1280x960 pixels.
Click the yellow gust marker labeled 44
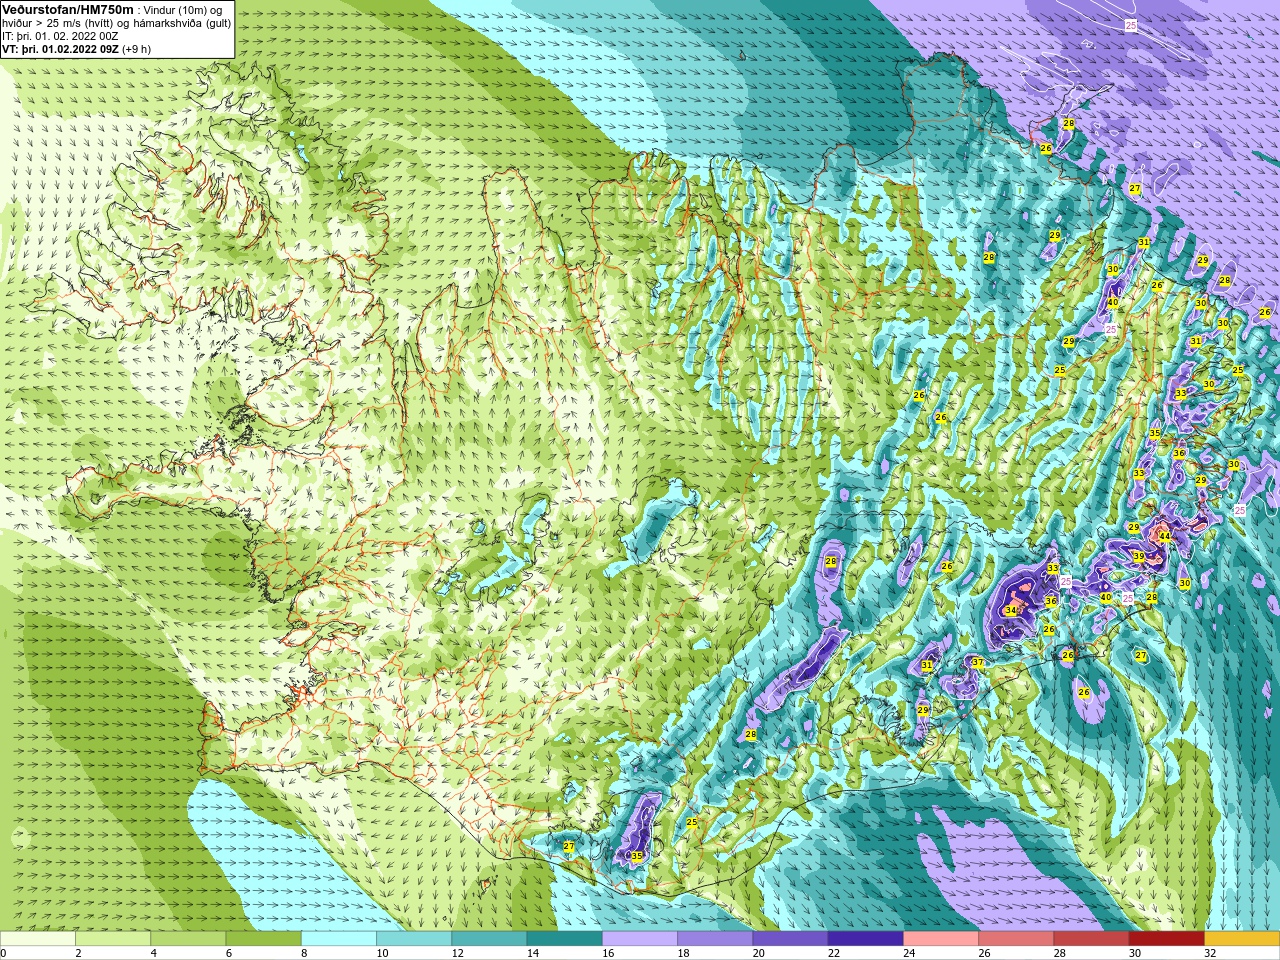[x=1164, y=536]
